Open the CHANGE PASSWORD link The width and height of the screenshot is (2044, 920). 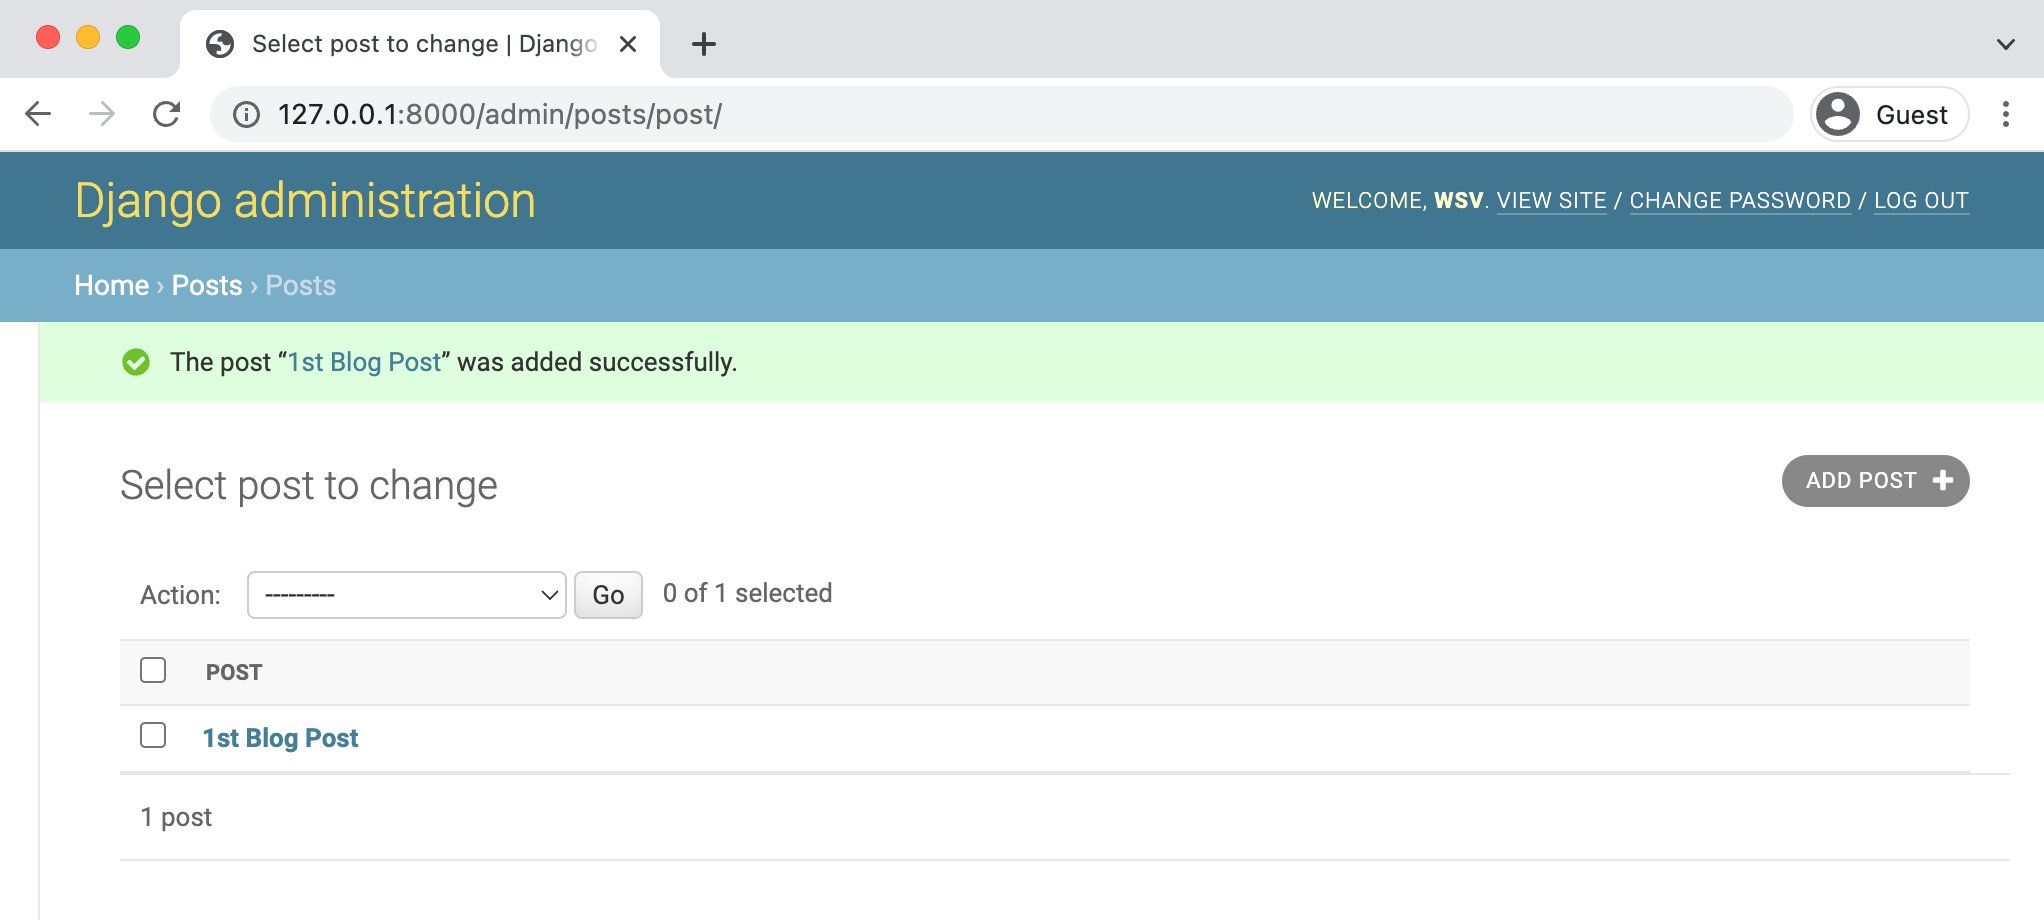1740,200
